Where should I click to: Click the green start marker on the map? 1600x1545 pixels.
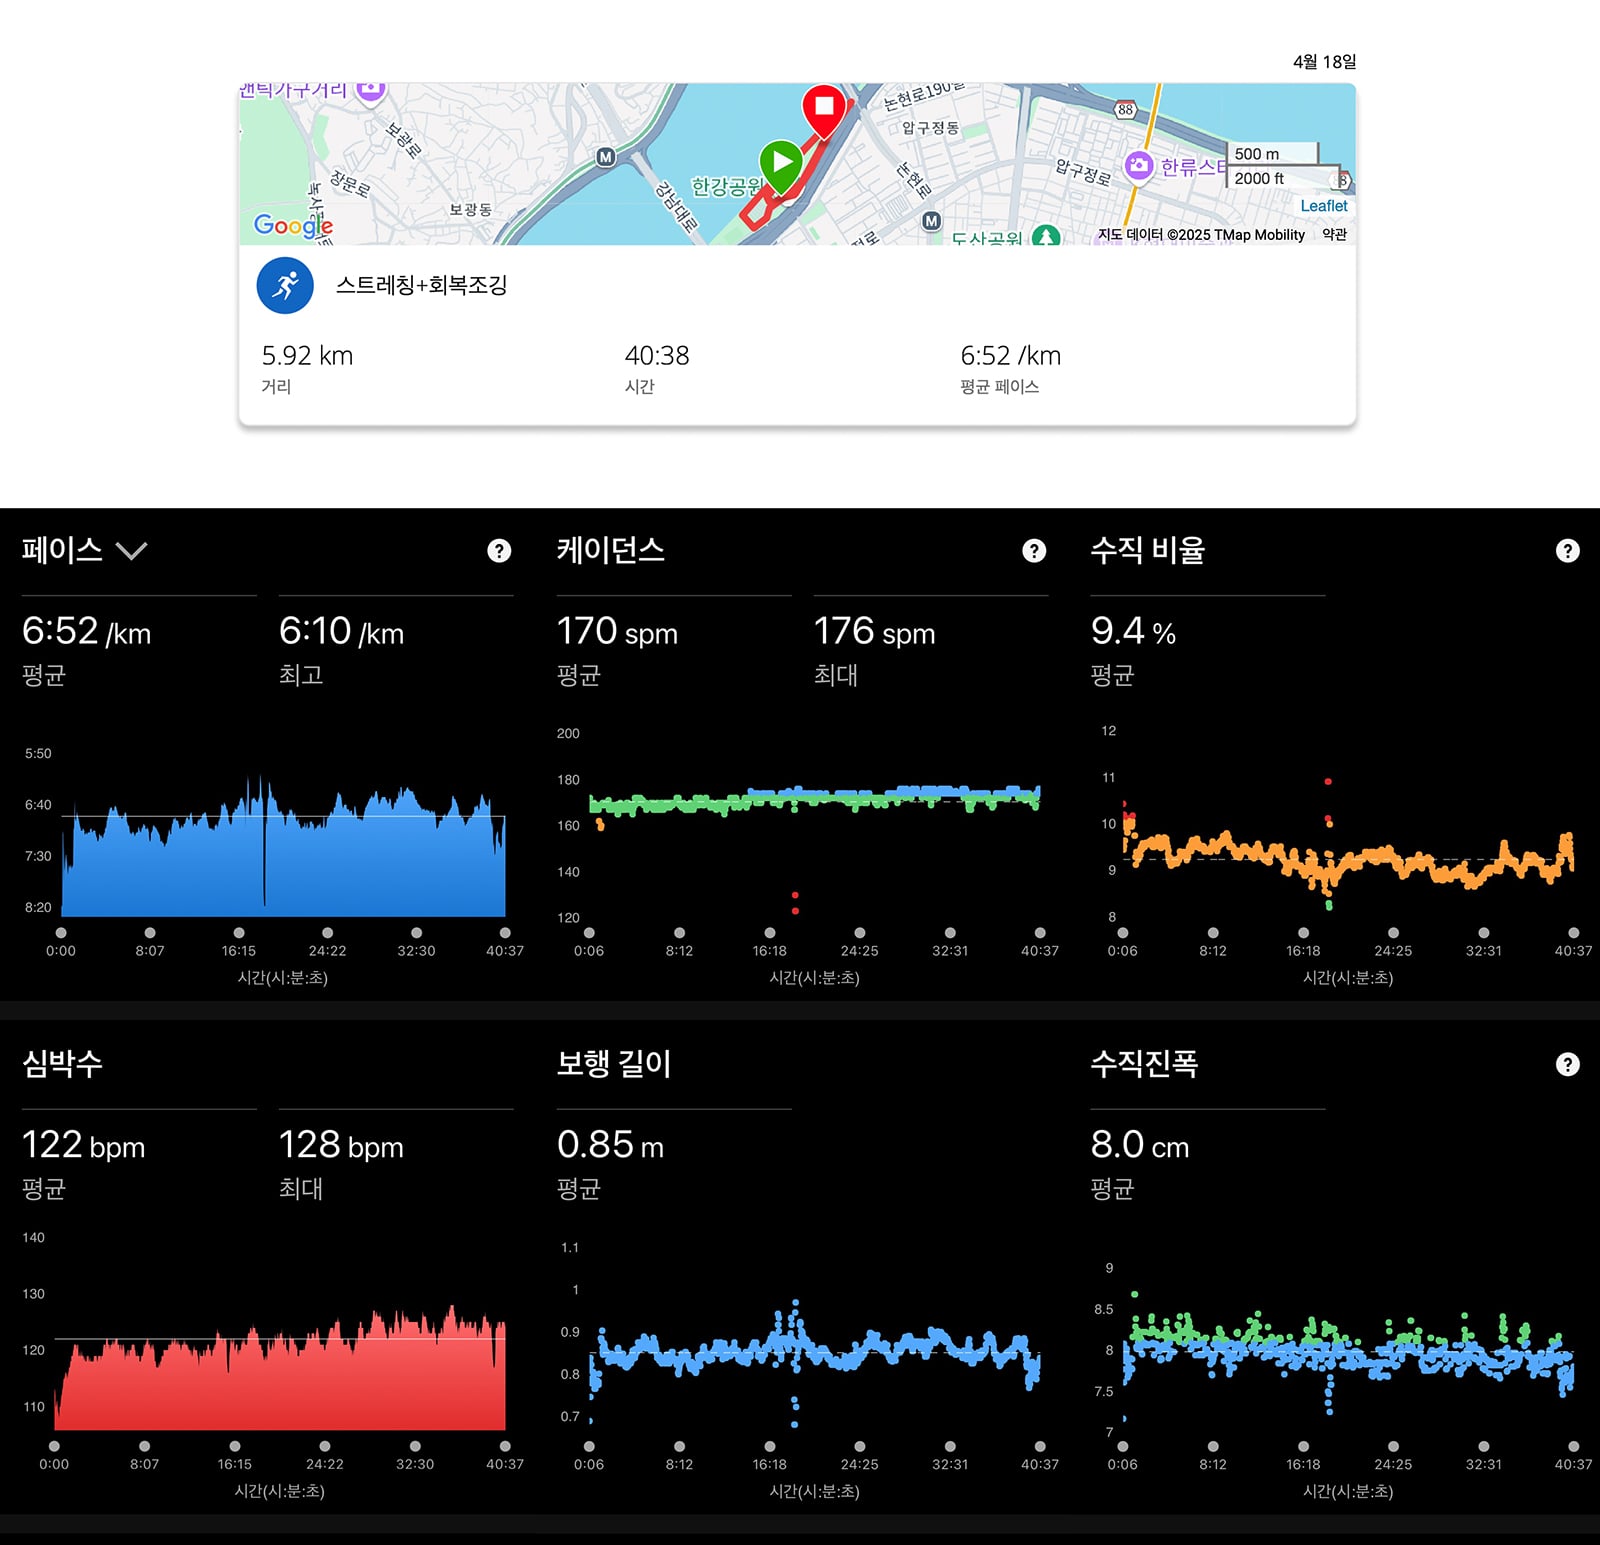tap(781, 164)
